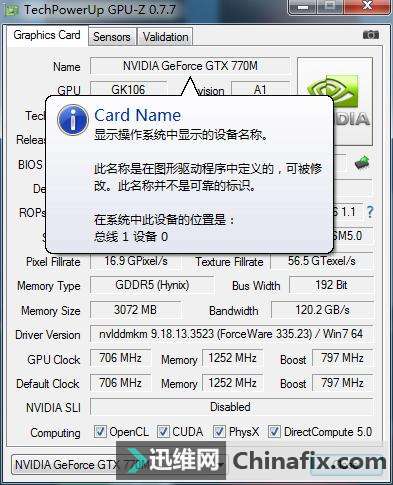Toggle the OpenCL checkbox
The image size is (393, 485).
point(100,432)
